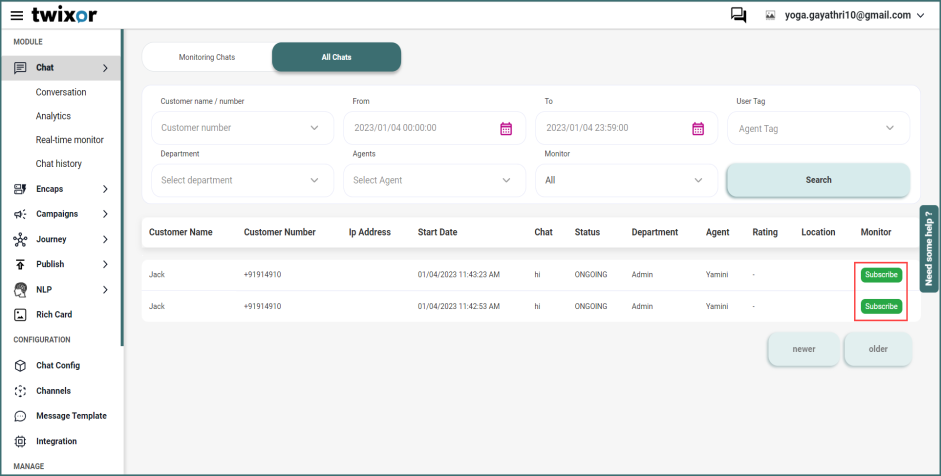
Task: Click the Message Template bubble icon
Action: tap(20, 416)
